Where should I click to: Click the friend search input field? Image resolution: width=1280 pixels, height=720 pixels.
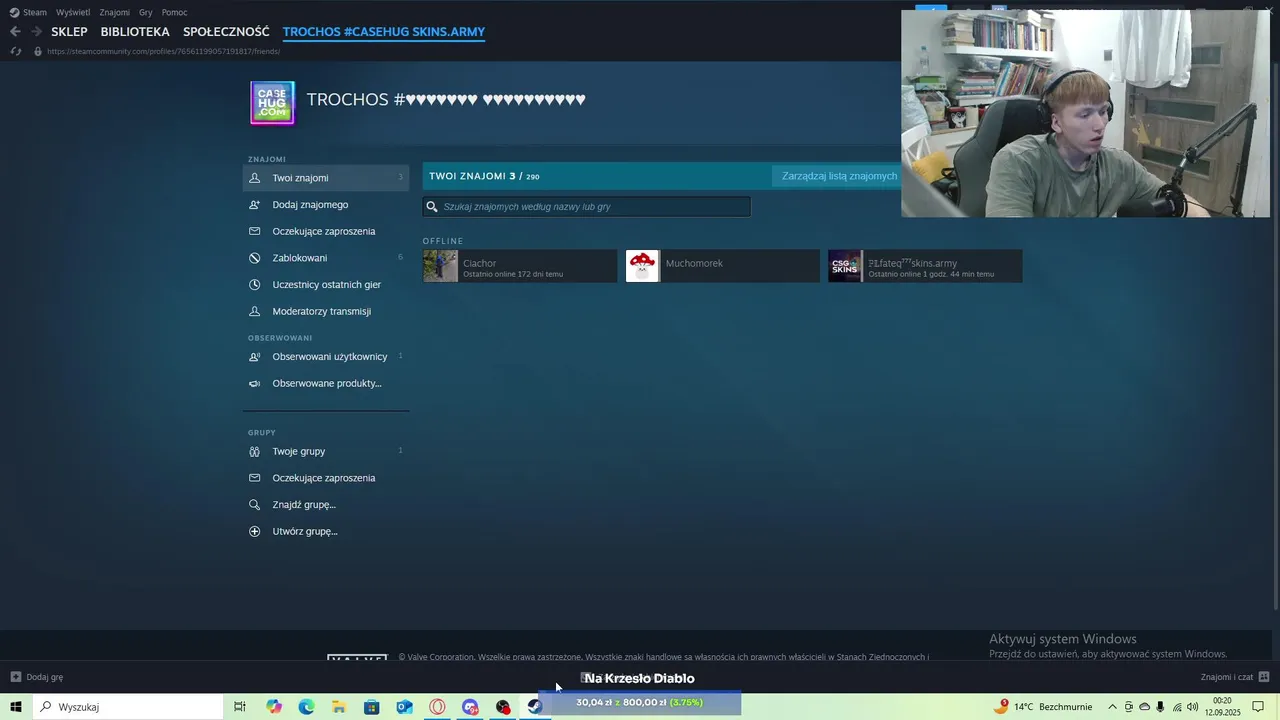586,206
